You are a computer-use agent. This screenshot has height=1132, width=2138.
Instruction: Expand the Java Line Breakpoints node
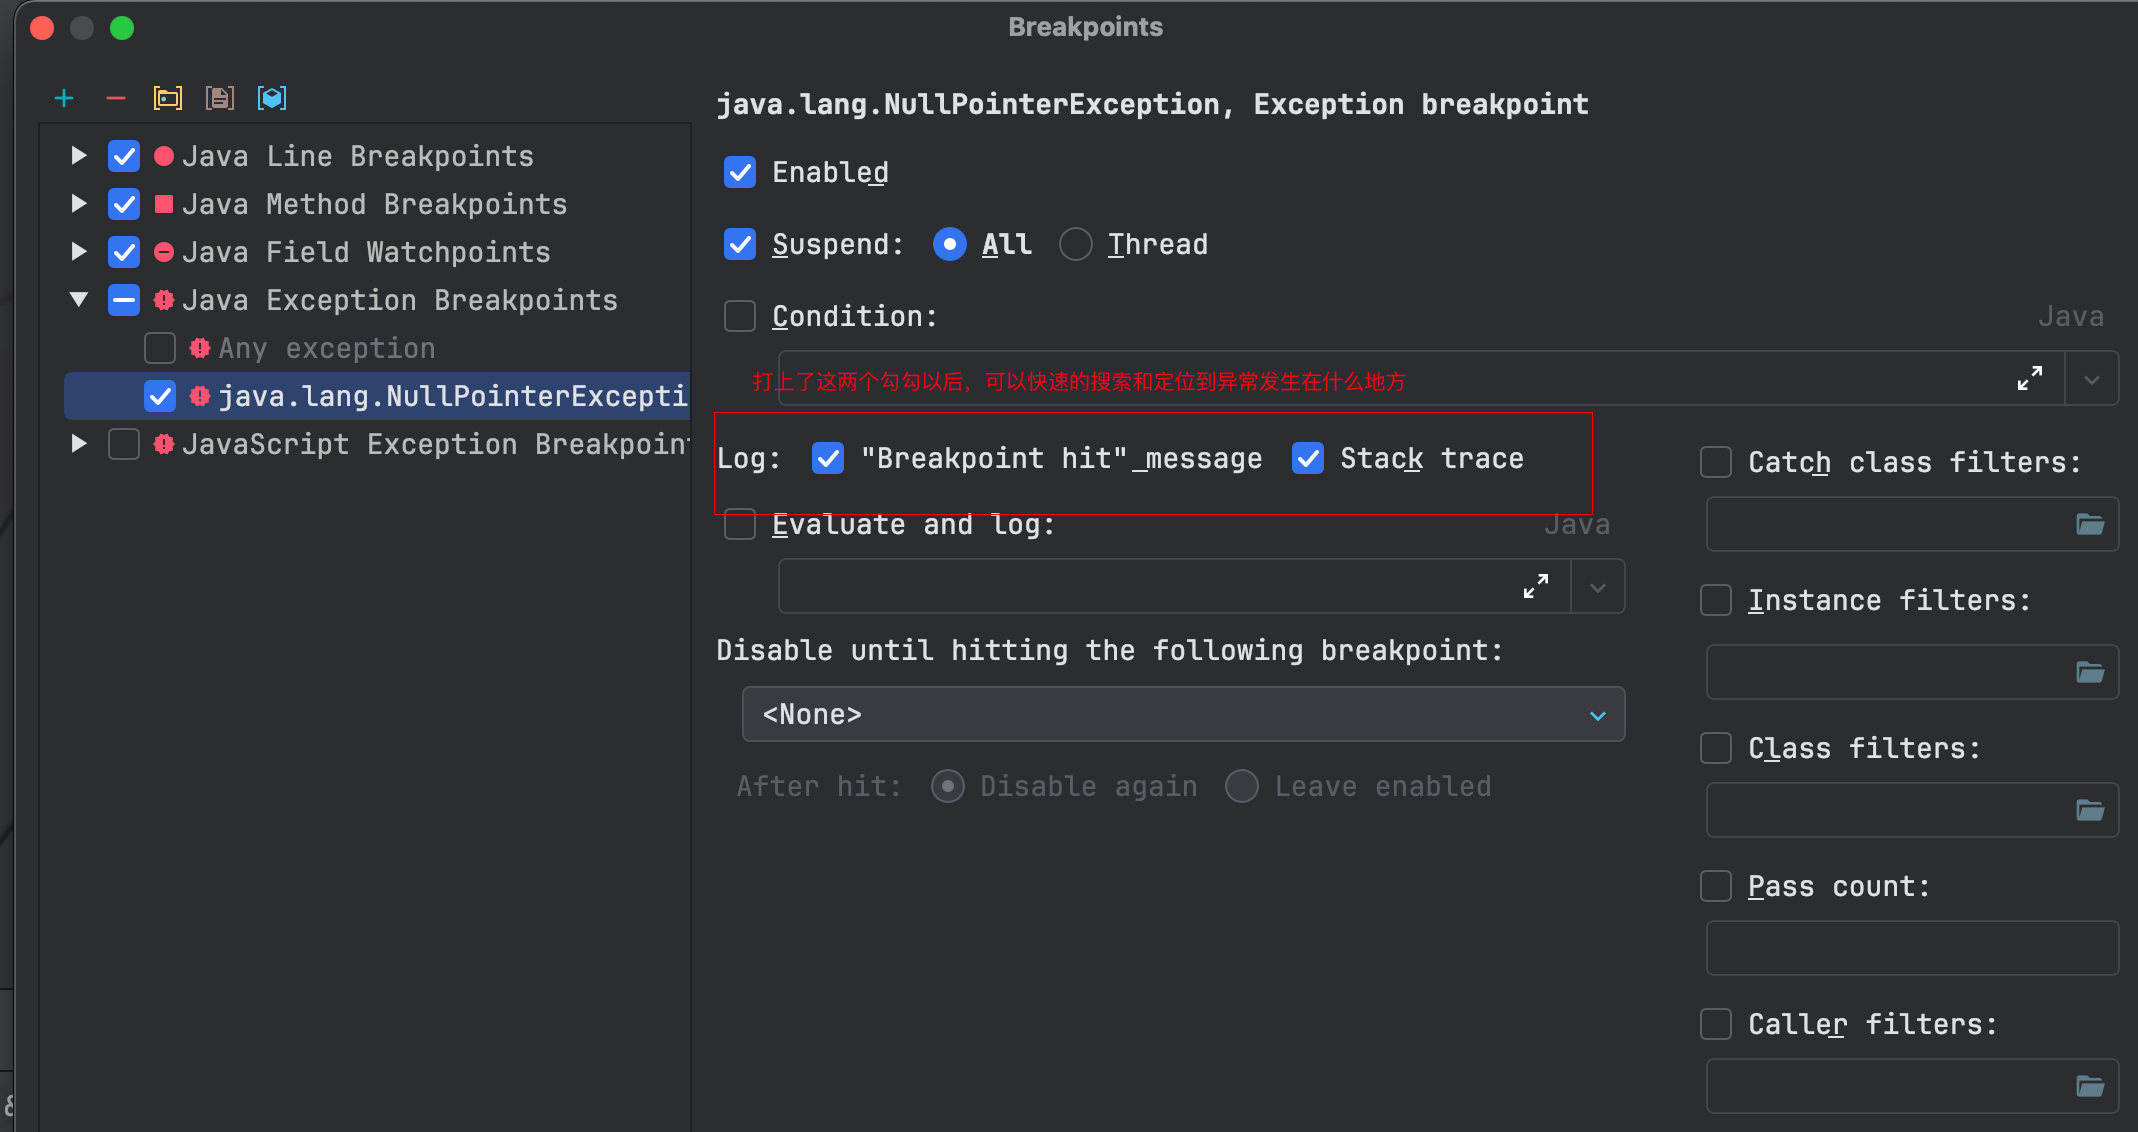click(x=79, y=156)
